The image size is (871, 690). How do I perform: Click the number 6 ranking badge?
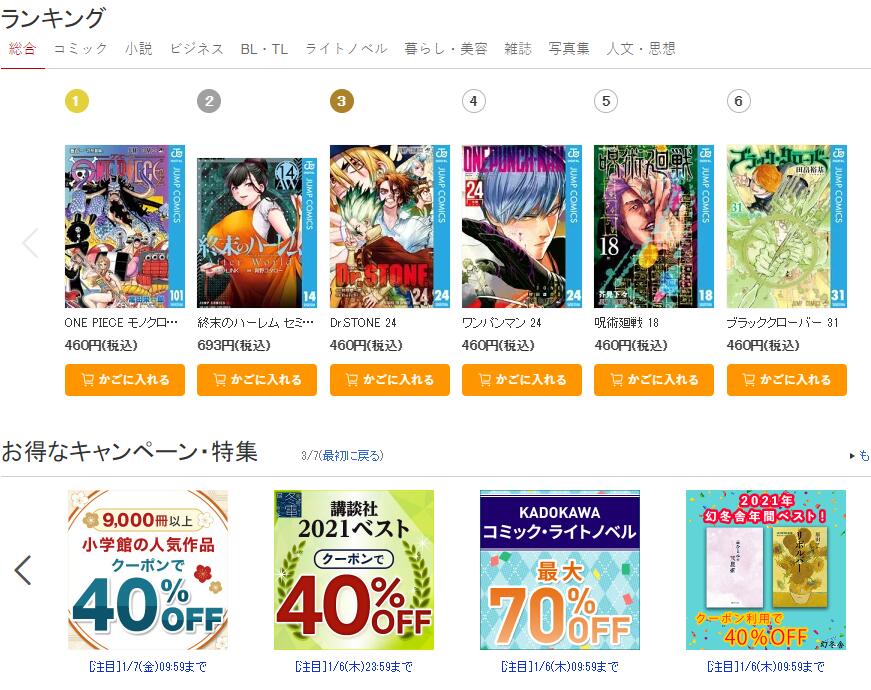point(739,101)
